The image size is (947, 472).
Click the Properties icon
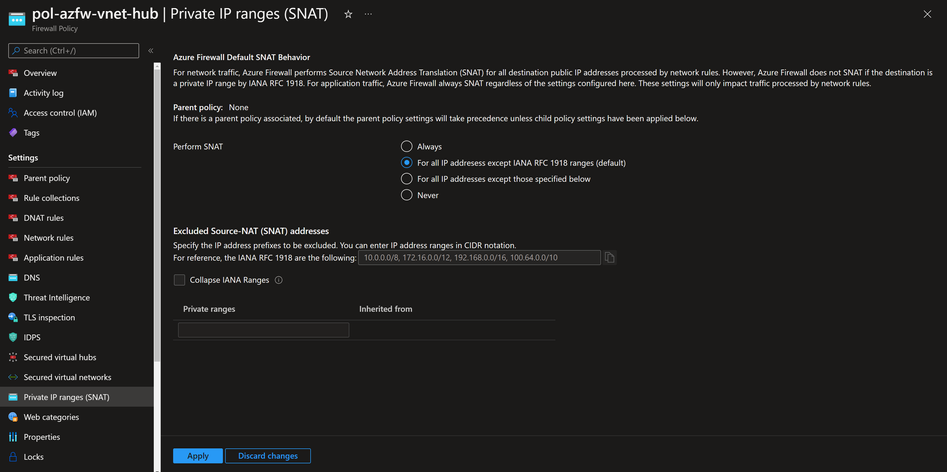tap(13, 437)
